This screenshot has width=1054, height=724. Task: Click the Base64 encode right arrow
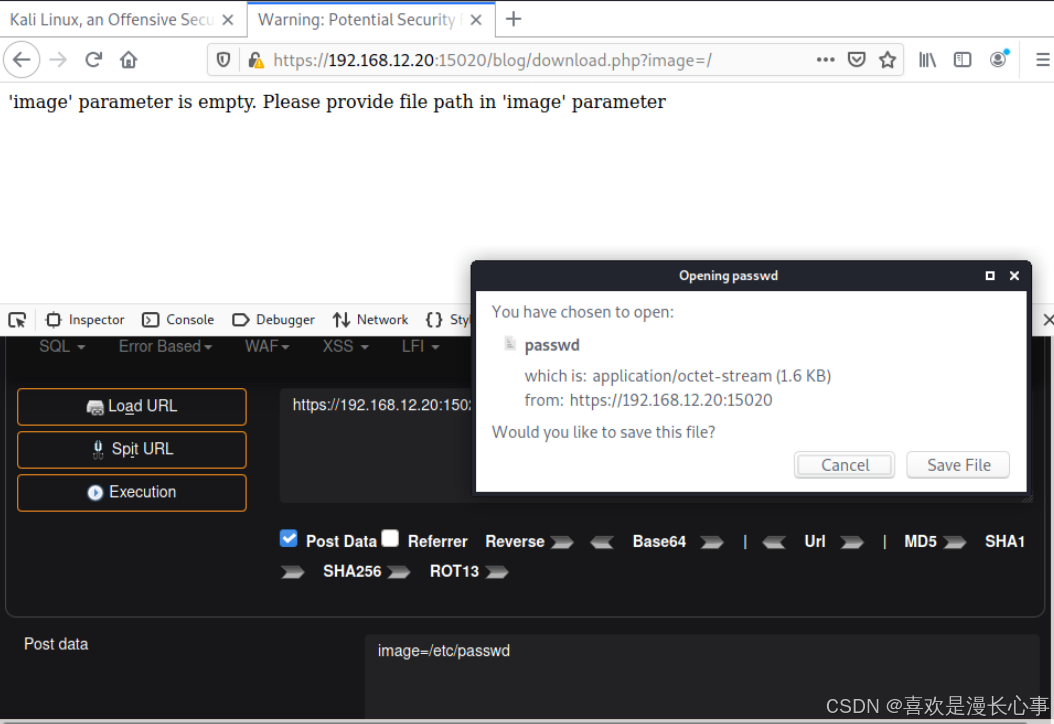click(x=712, y=542)
